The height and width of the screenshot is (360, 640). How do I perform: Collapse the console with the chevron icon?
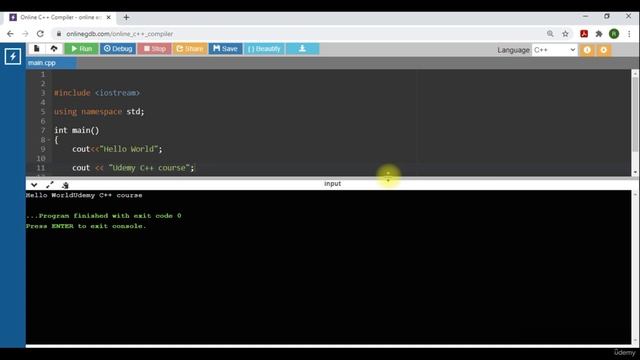point(34,185)
